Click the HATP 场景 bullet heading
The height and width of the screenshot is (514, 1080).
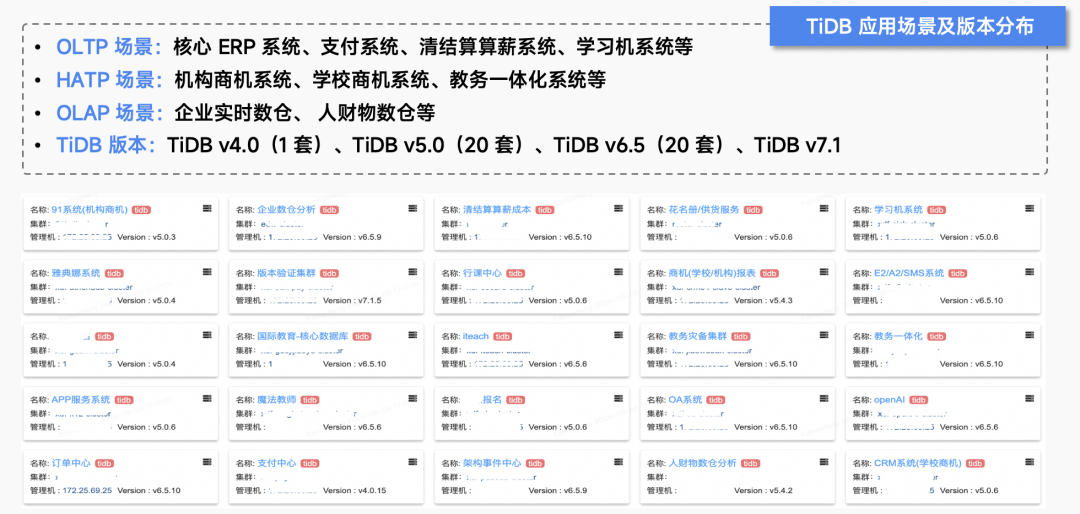point(108,80)
